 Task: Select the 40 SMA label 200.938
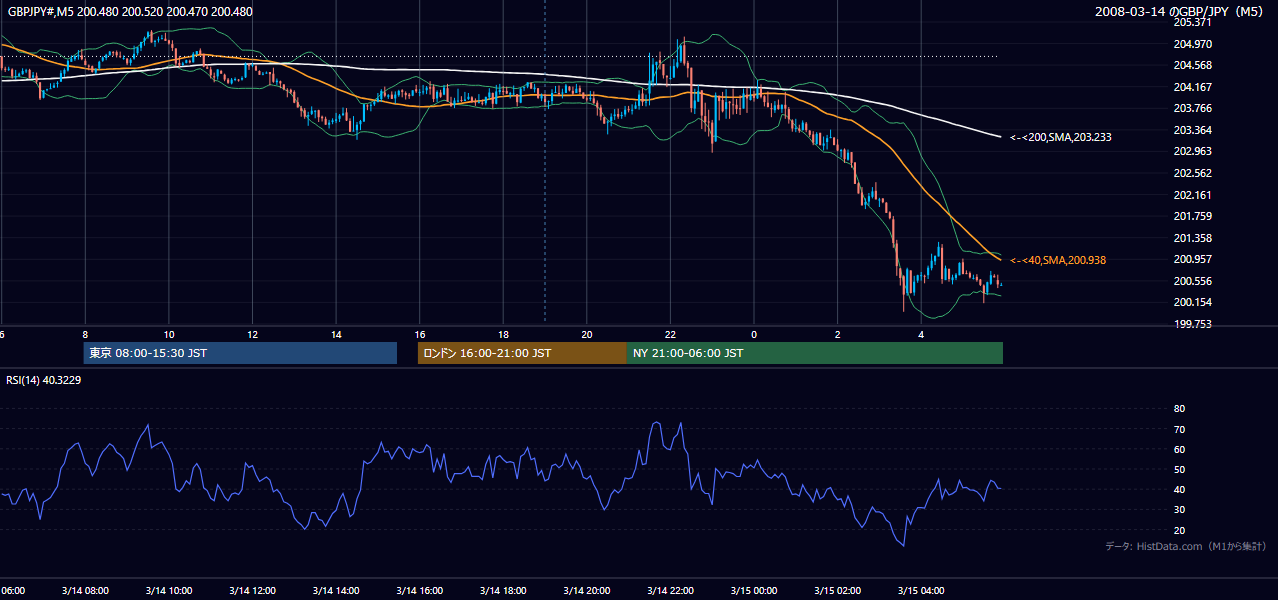click(x=1057, y=260)
